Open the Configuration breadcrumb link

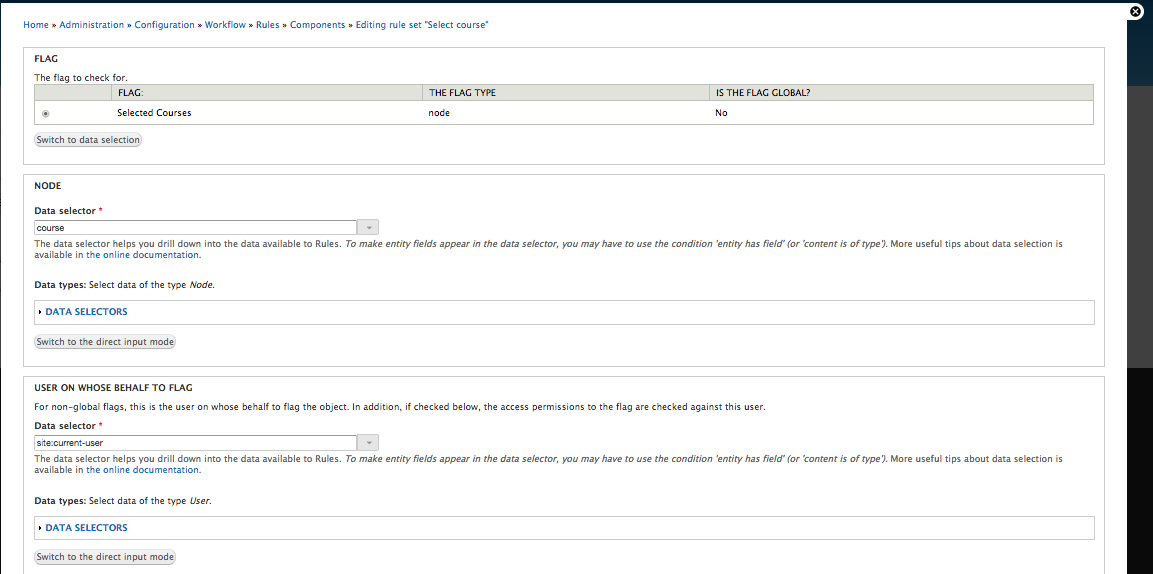pyautogui.click(x=165, y=25)
